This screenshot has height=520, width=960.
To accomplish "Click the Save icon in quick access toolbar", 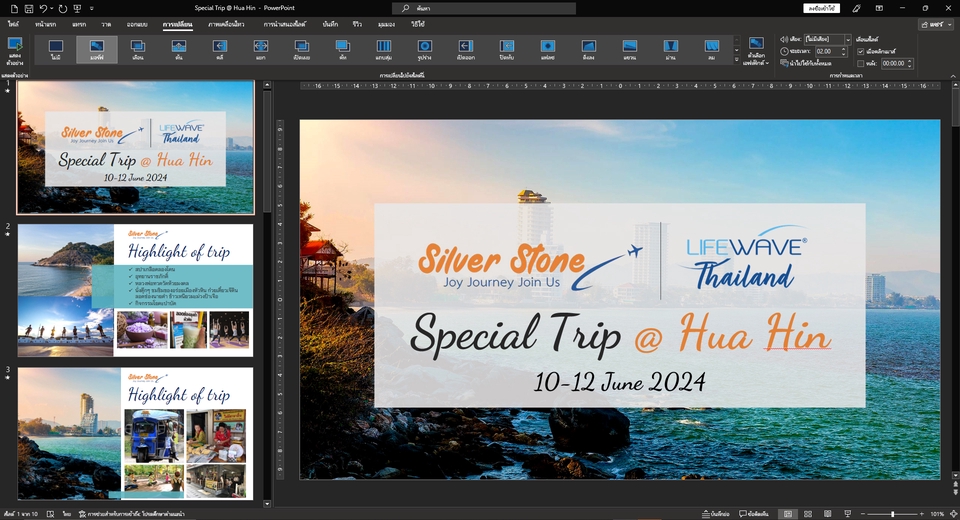I will click(29, 9).
